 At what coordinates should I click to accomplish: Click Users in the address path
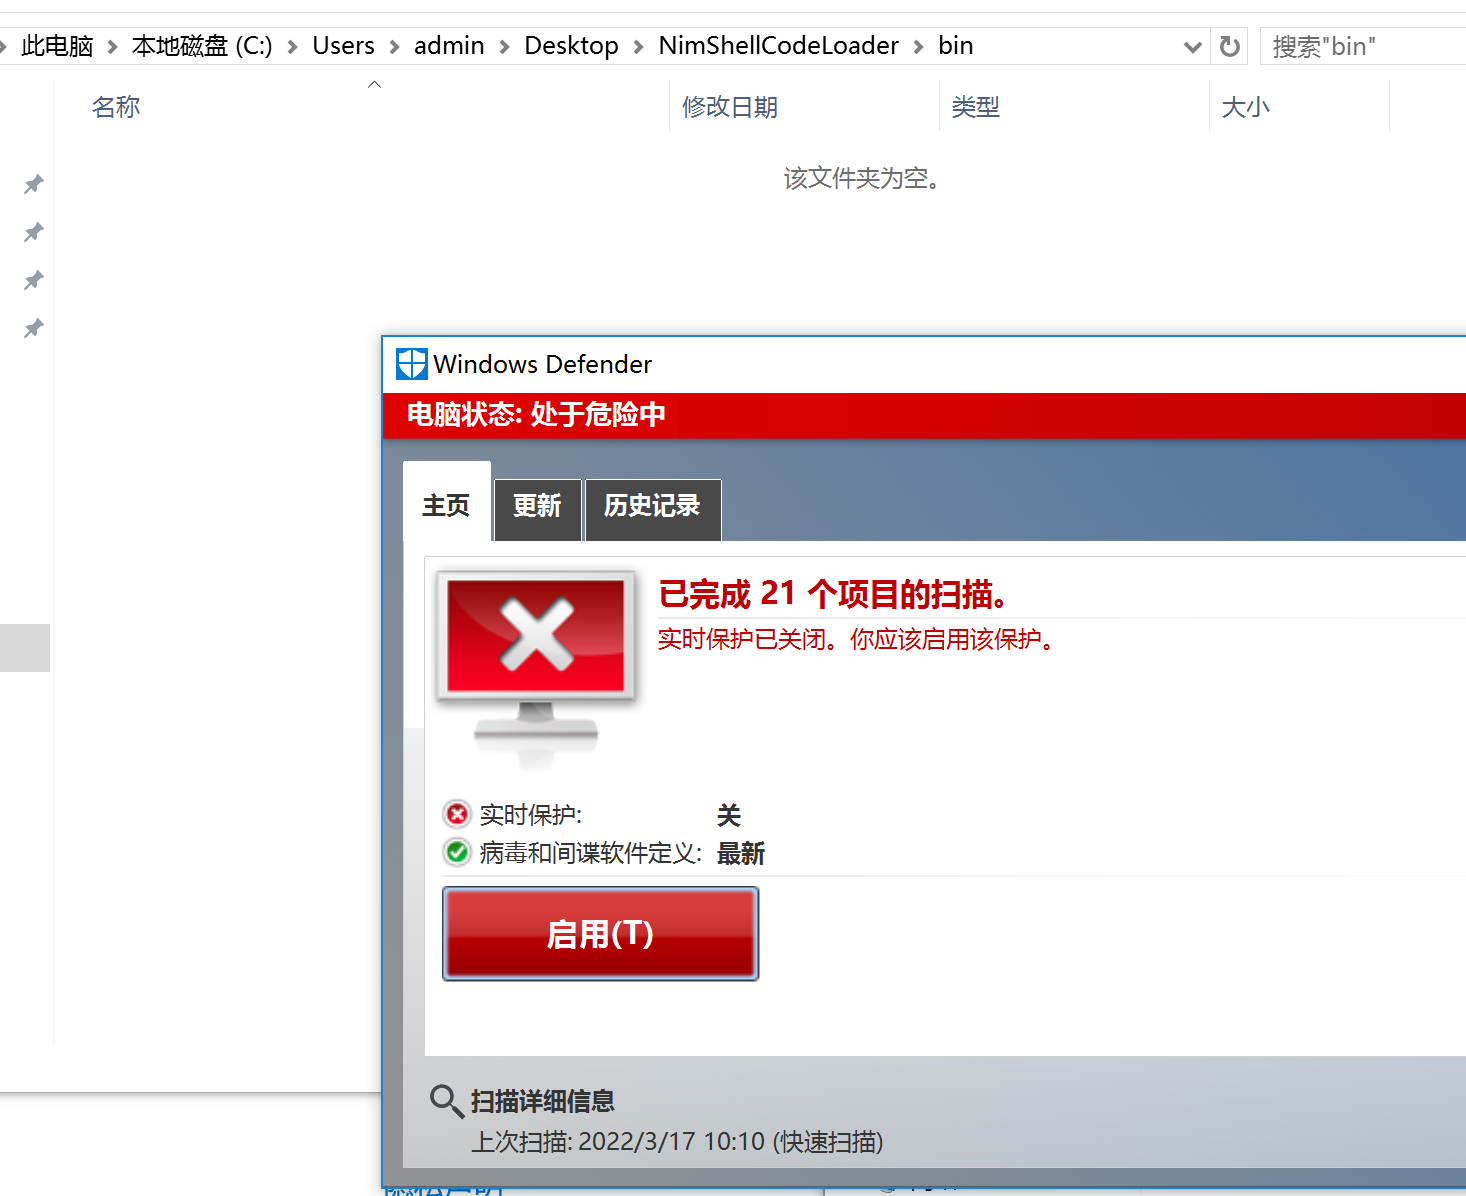point(343,46)
